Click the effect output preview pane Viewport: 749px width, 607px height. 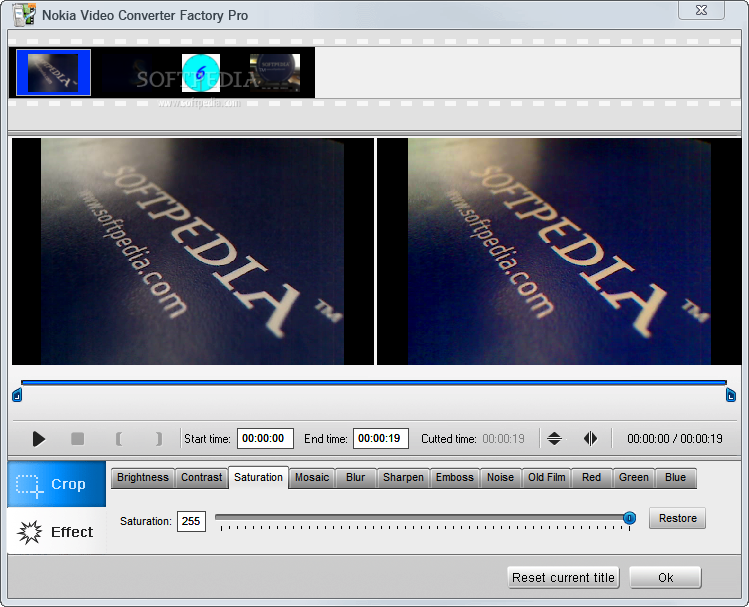[x=559, y=251]
